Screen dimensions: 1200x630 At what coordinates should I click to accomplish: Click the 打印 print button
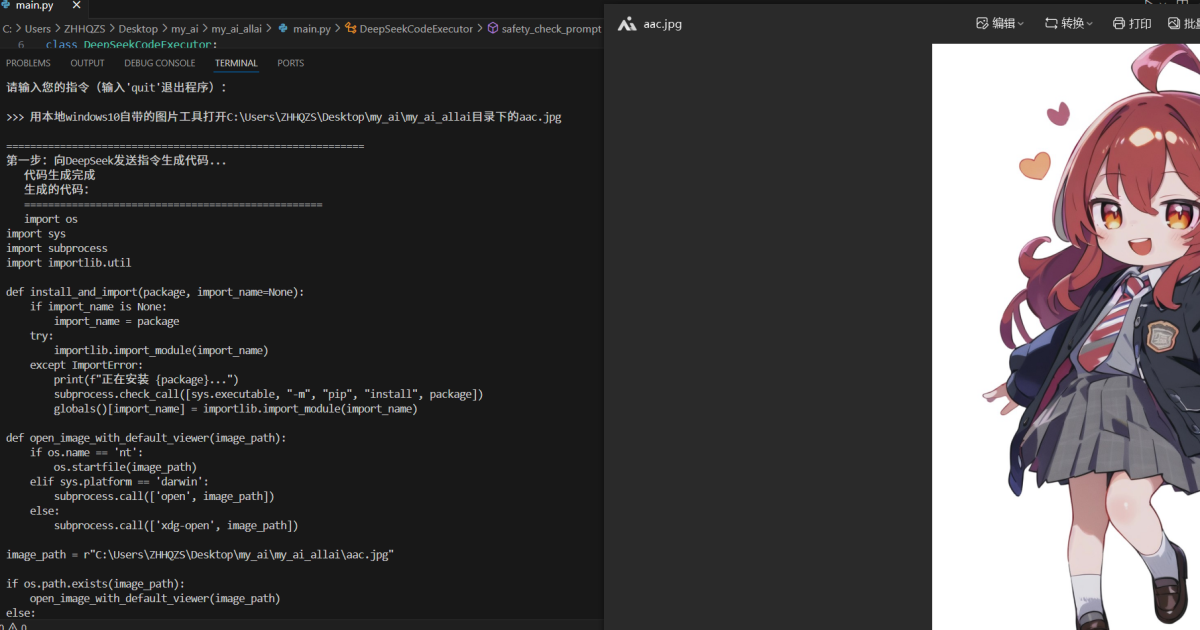1132,23
